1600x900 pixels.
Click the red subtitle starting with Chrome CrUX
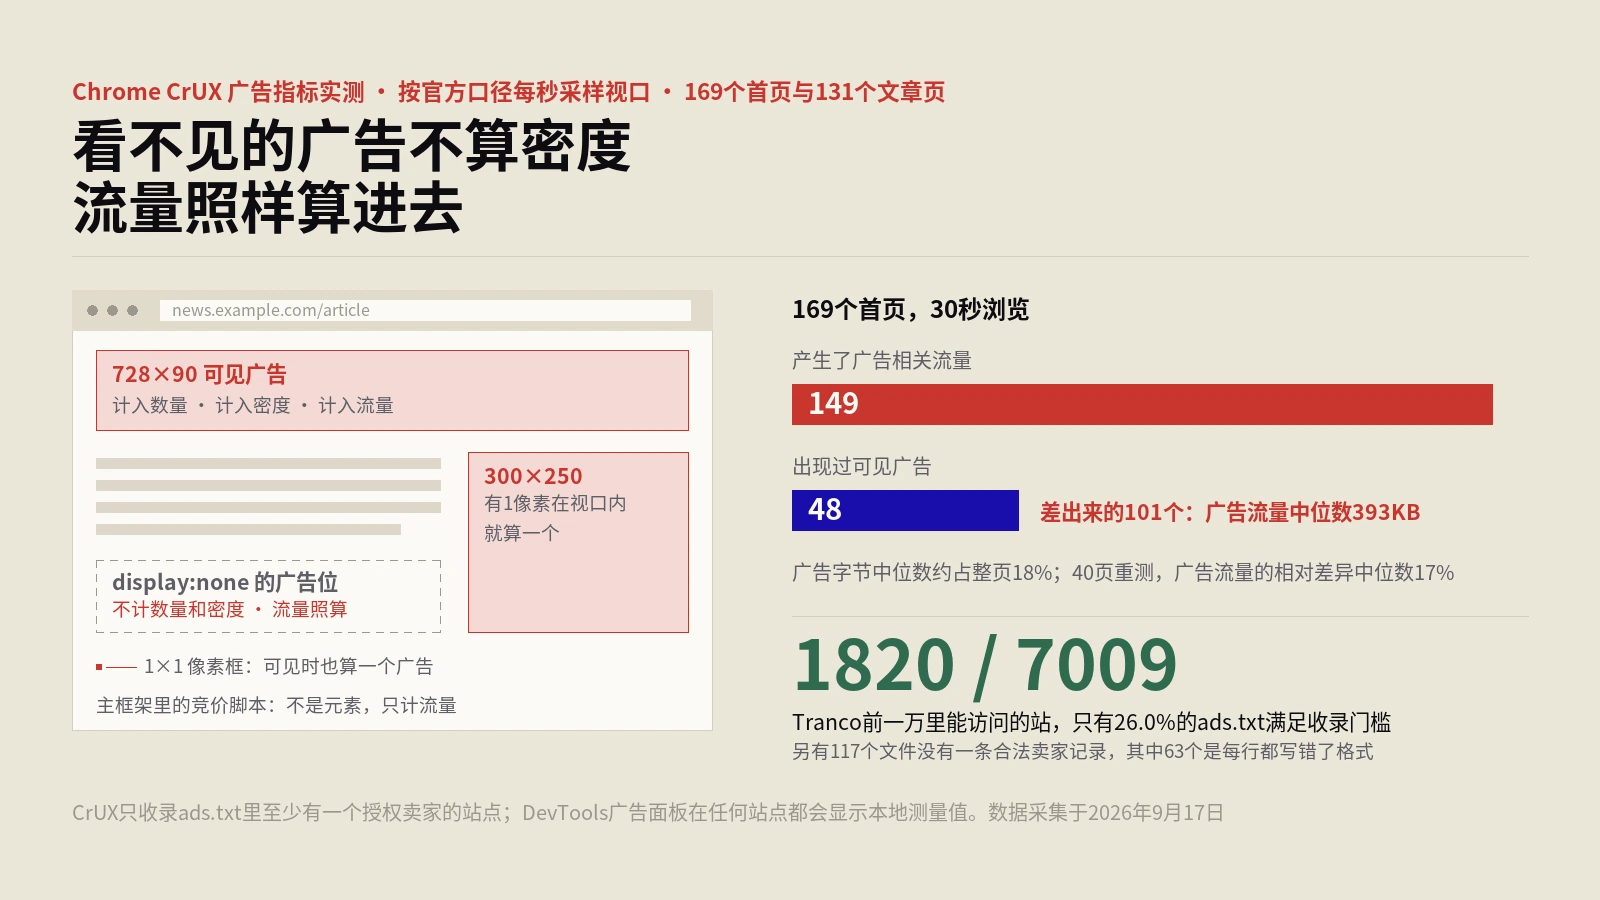[x=508, y=92]
